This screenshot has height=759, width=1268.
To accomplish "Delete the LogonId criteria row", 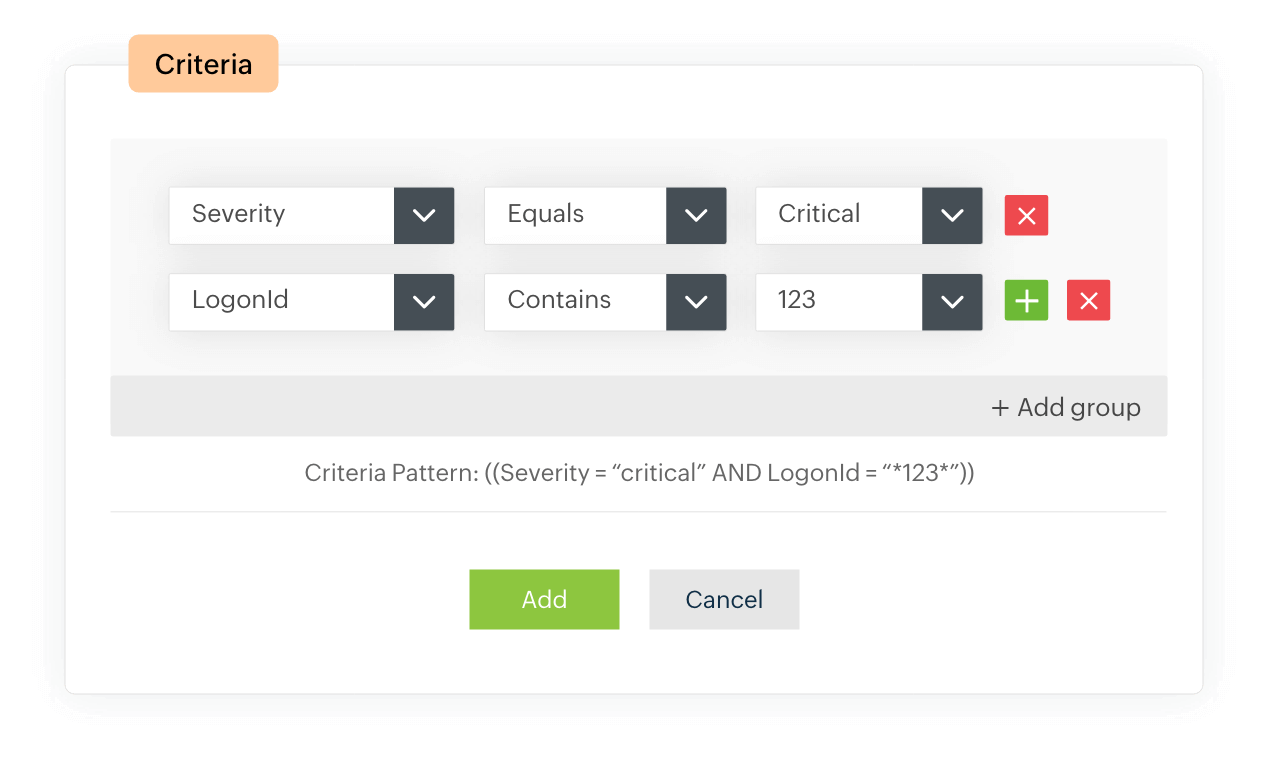I will [1089, 301].
